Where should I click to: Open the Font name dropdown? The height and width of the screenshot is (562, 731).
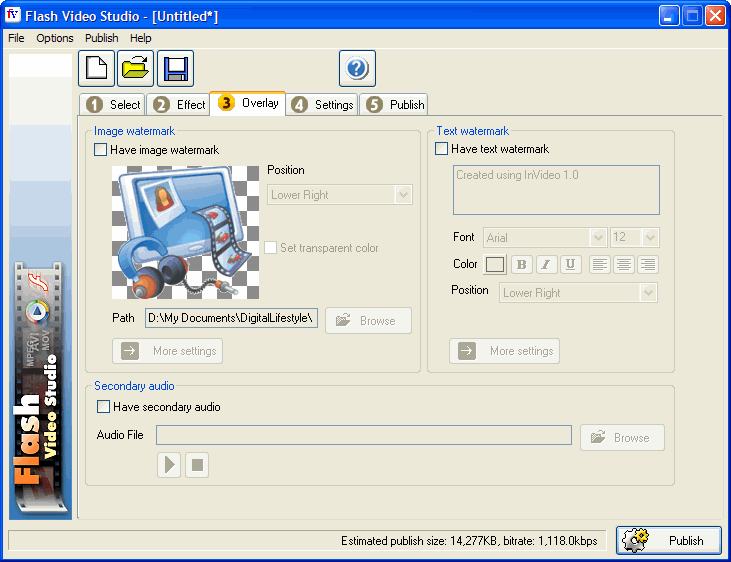click(x=545, y=237)
